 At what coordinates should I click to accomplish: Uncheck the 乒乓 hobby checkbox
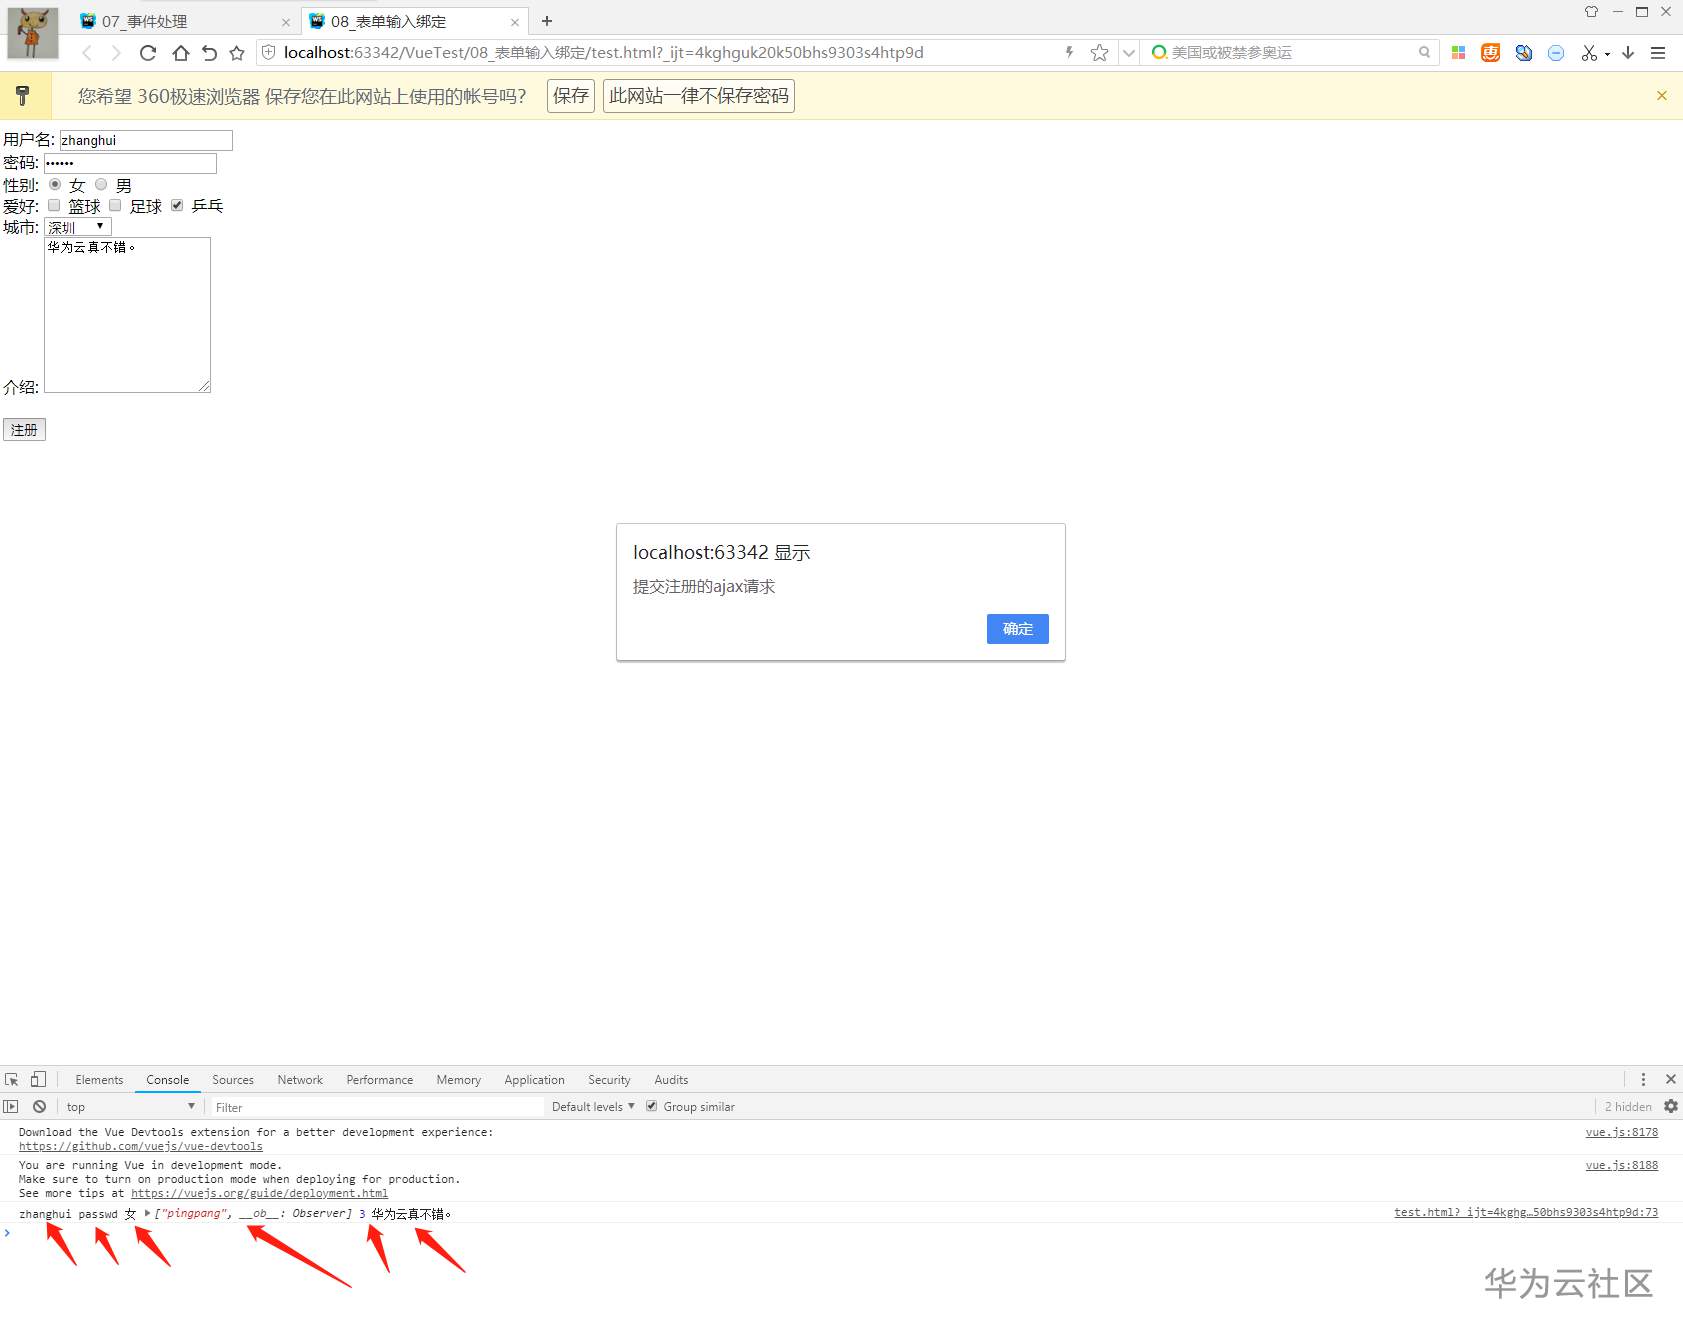pyautogui.click(x=177, y=206)
